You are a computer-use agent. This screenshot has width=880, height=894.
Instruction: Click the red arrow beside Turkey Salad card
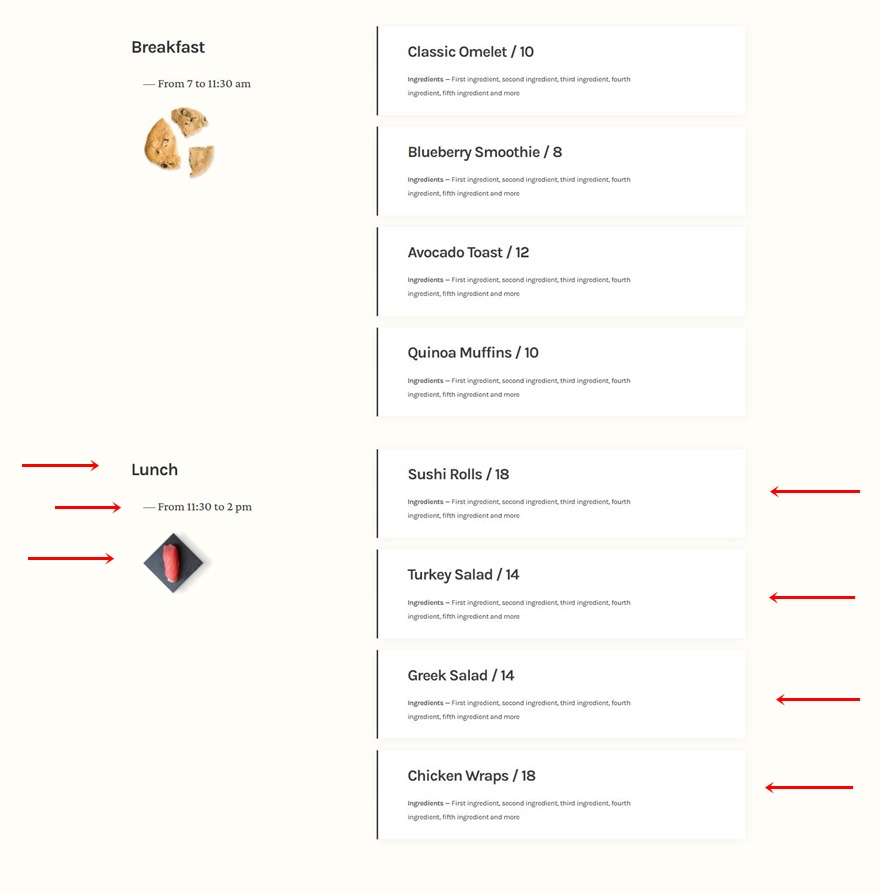(812, 598)
